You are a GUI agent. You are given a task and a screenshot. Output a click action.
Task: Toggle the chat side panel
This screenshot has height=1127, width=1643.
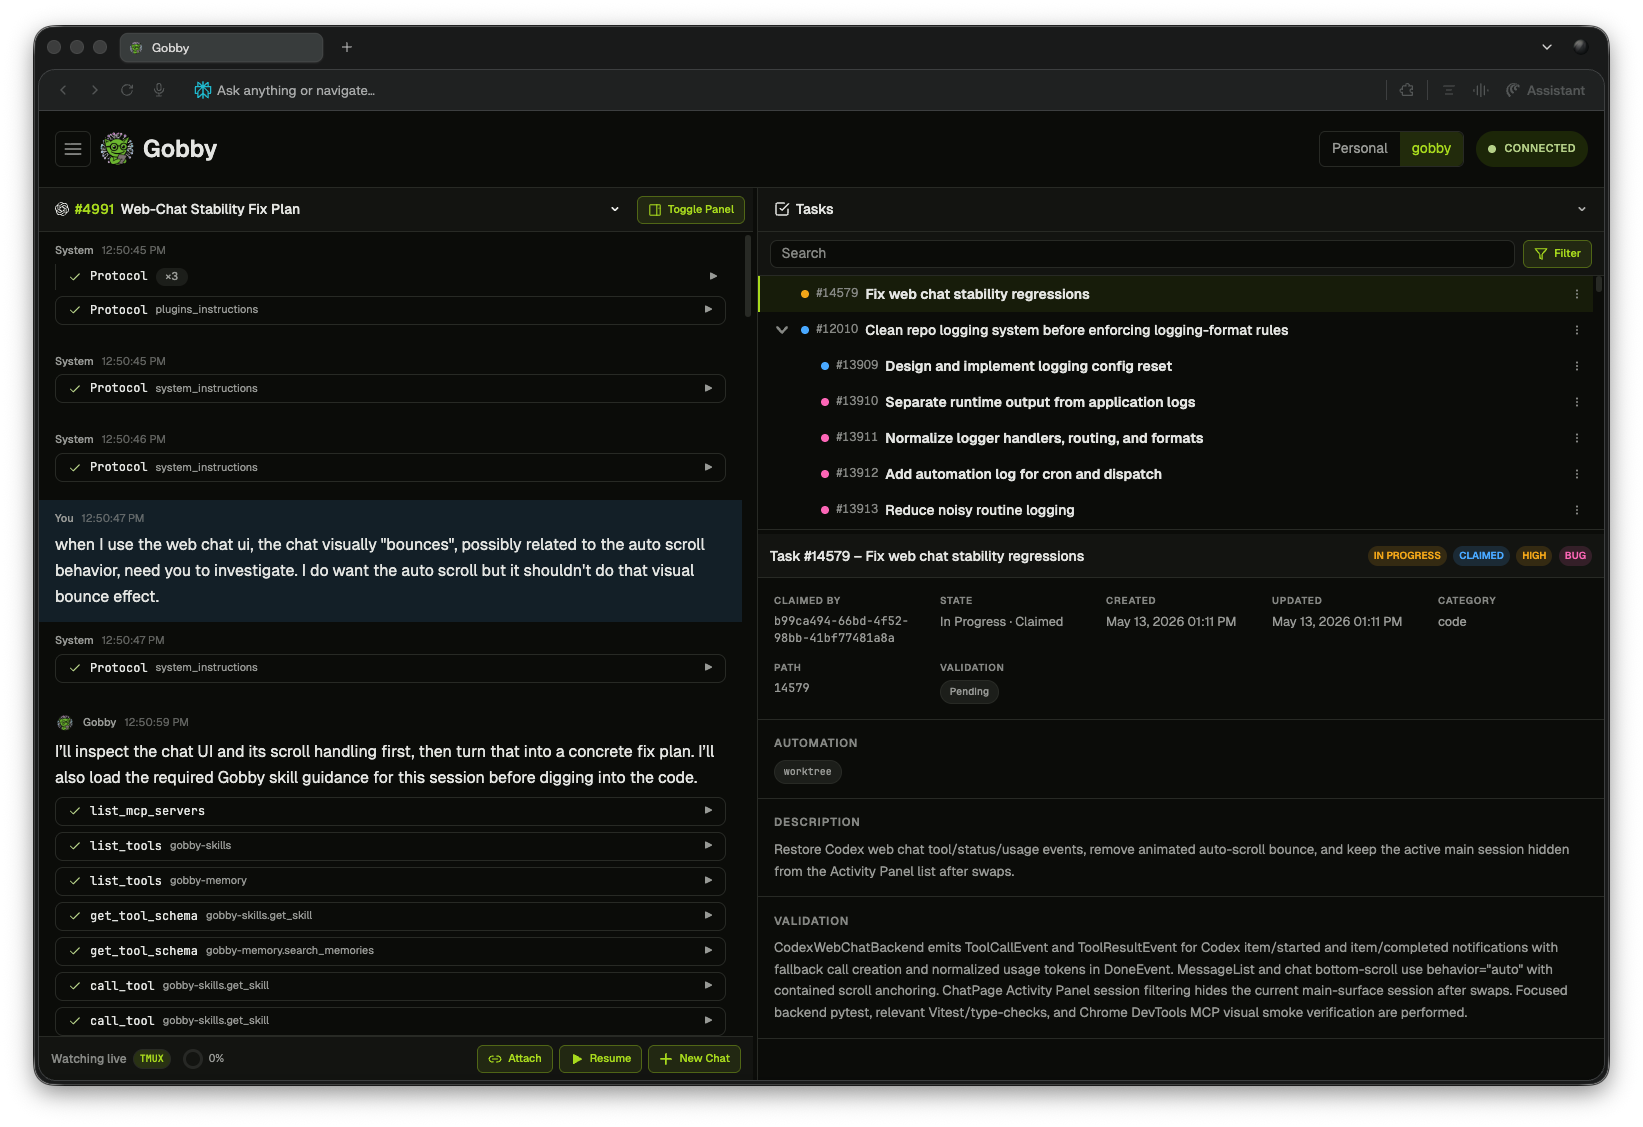click(691, 210)
